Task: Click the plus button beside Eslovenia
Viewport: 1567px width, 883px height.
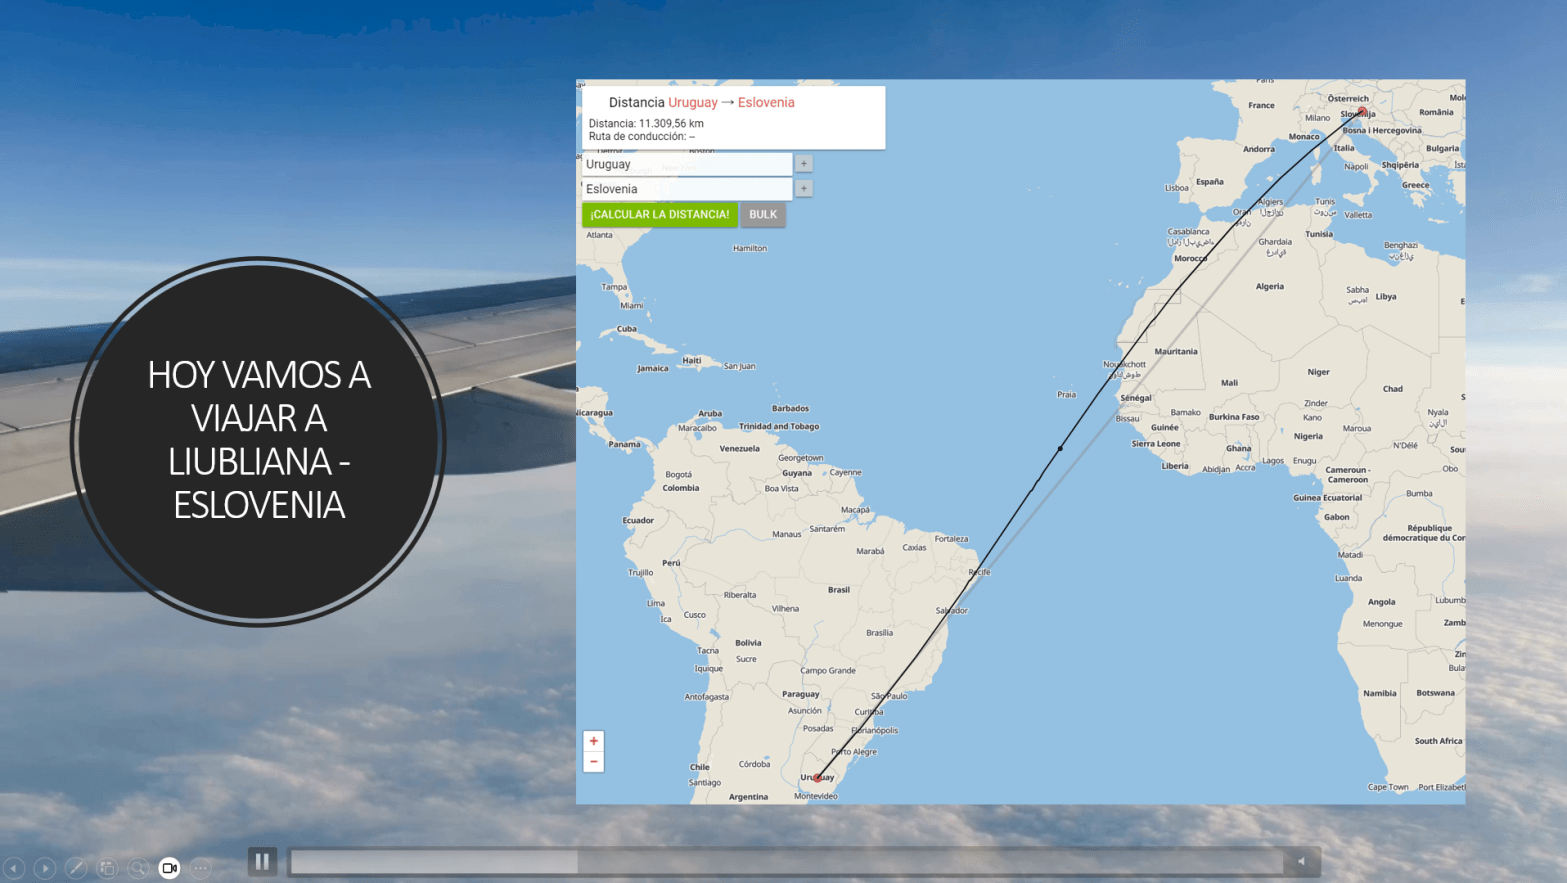Action: 804,188
